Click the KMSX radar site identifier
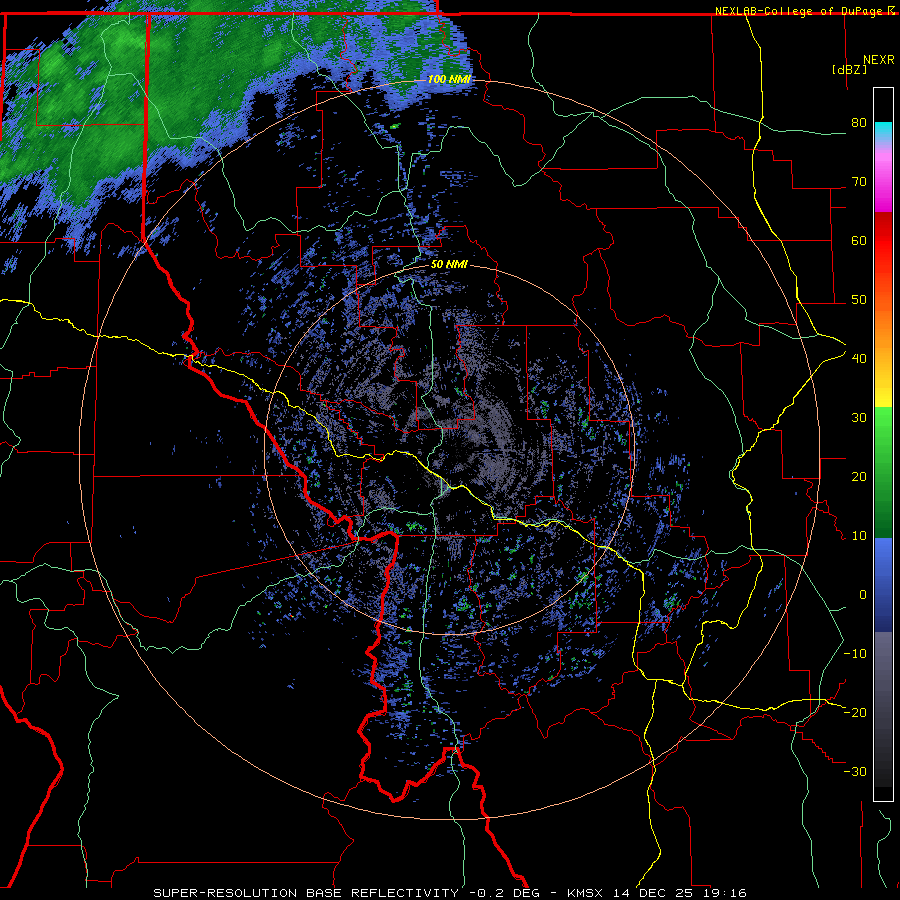The width and height of the screenshot is (900, 900). click(x=586, y=893)
